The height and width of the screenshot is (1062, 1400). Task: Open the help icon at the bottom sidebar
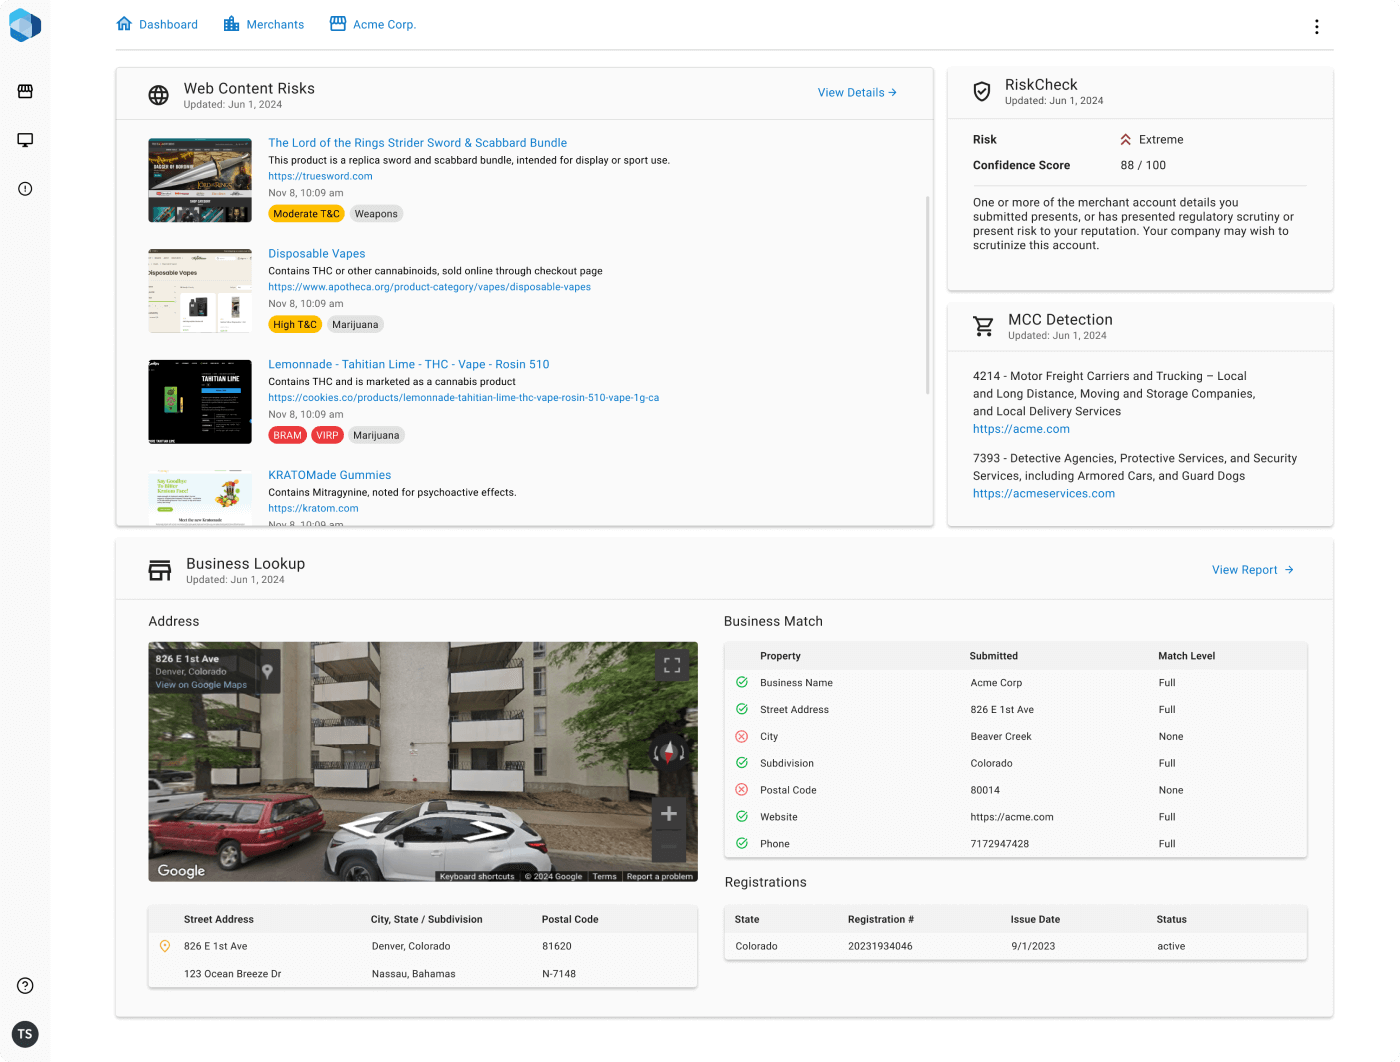point(25,985)
